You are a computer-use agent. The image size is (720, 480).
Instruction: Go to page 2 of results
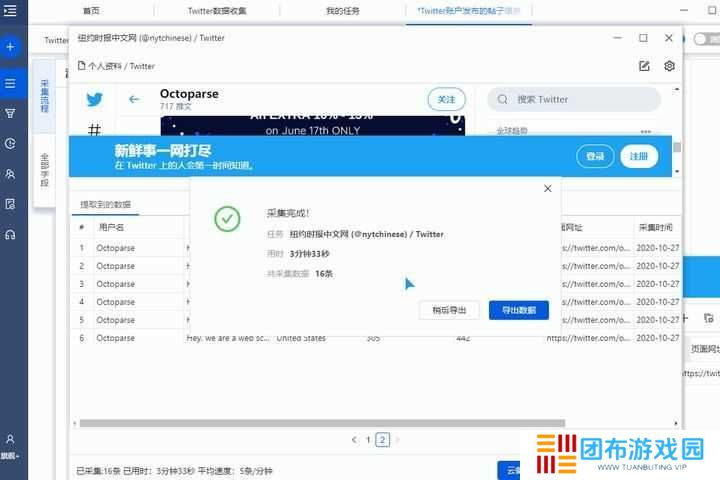(x=382, y=440)
